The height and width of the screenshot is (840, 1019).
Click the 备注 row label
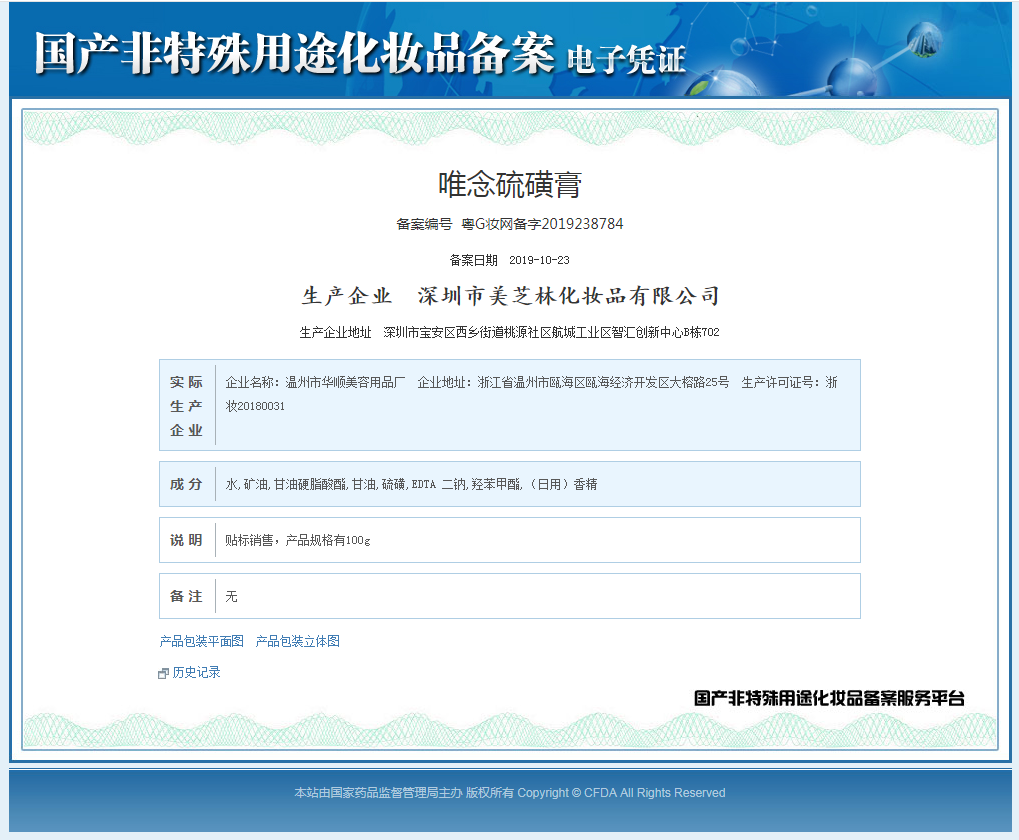pos(187,596)
